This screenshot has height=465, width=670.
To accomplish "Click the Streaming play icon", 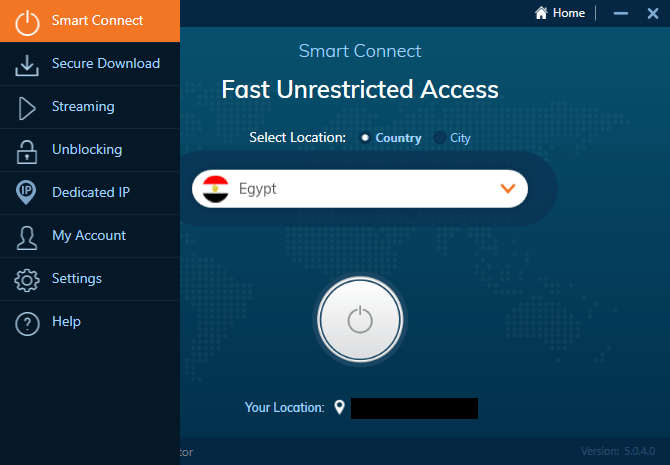I will point(27,107).
